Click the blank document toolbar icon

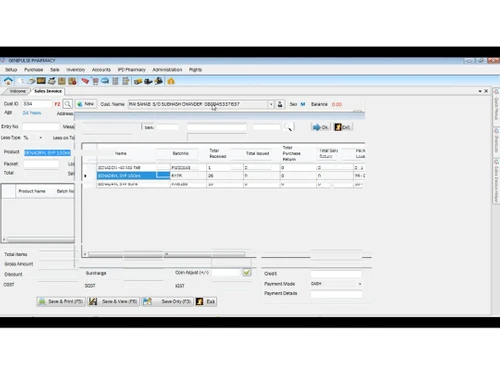(x=21, y=81)
